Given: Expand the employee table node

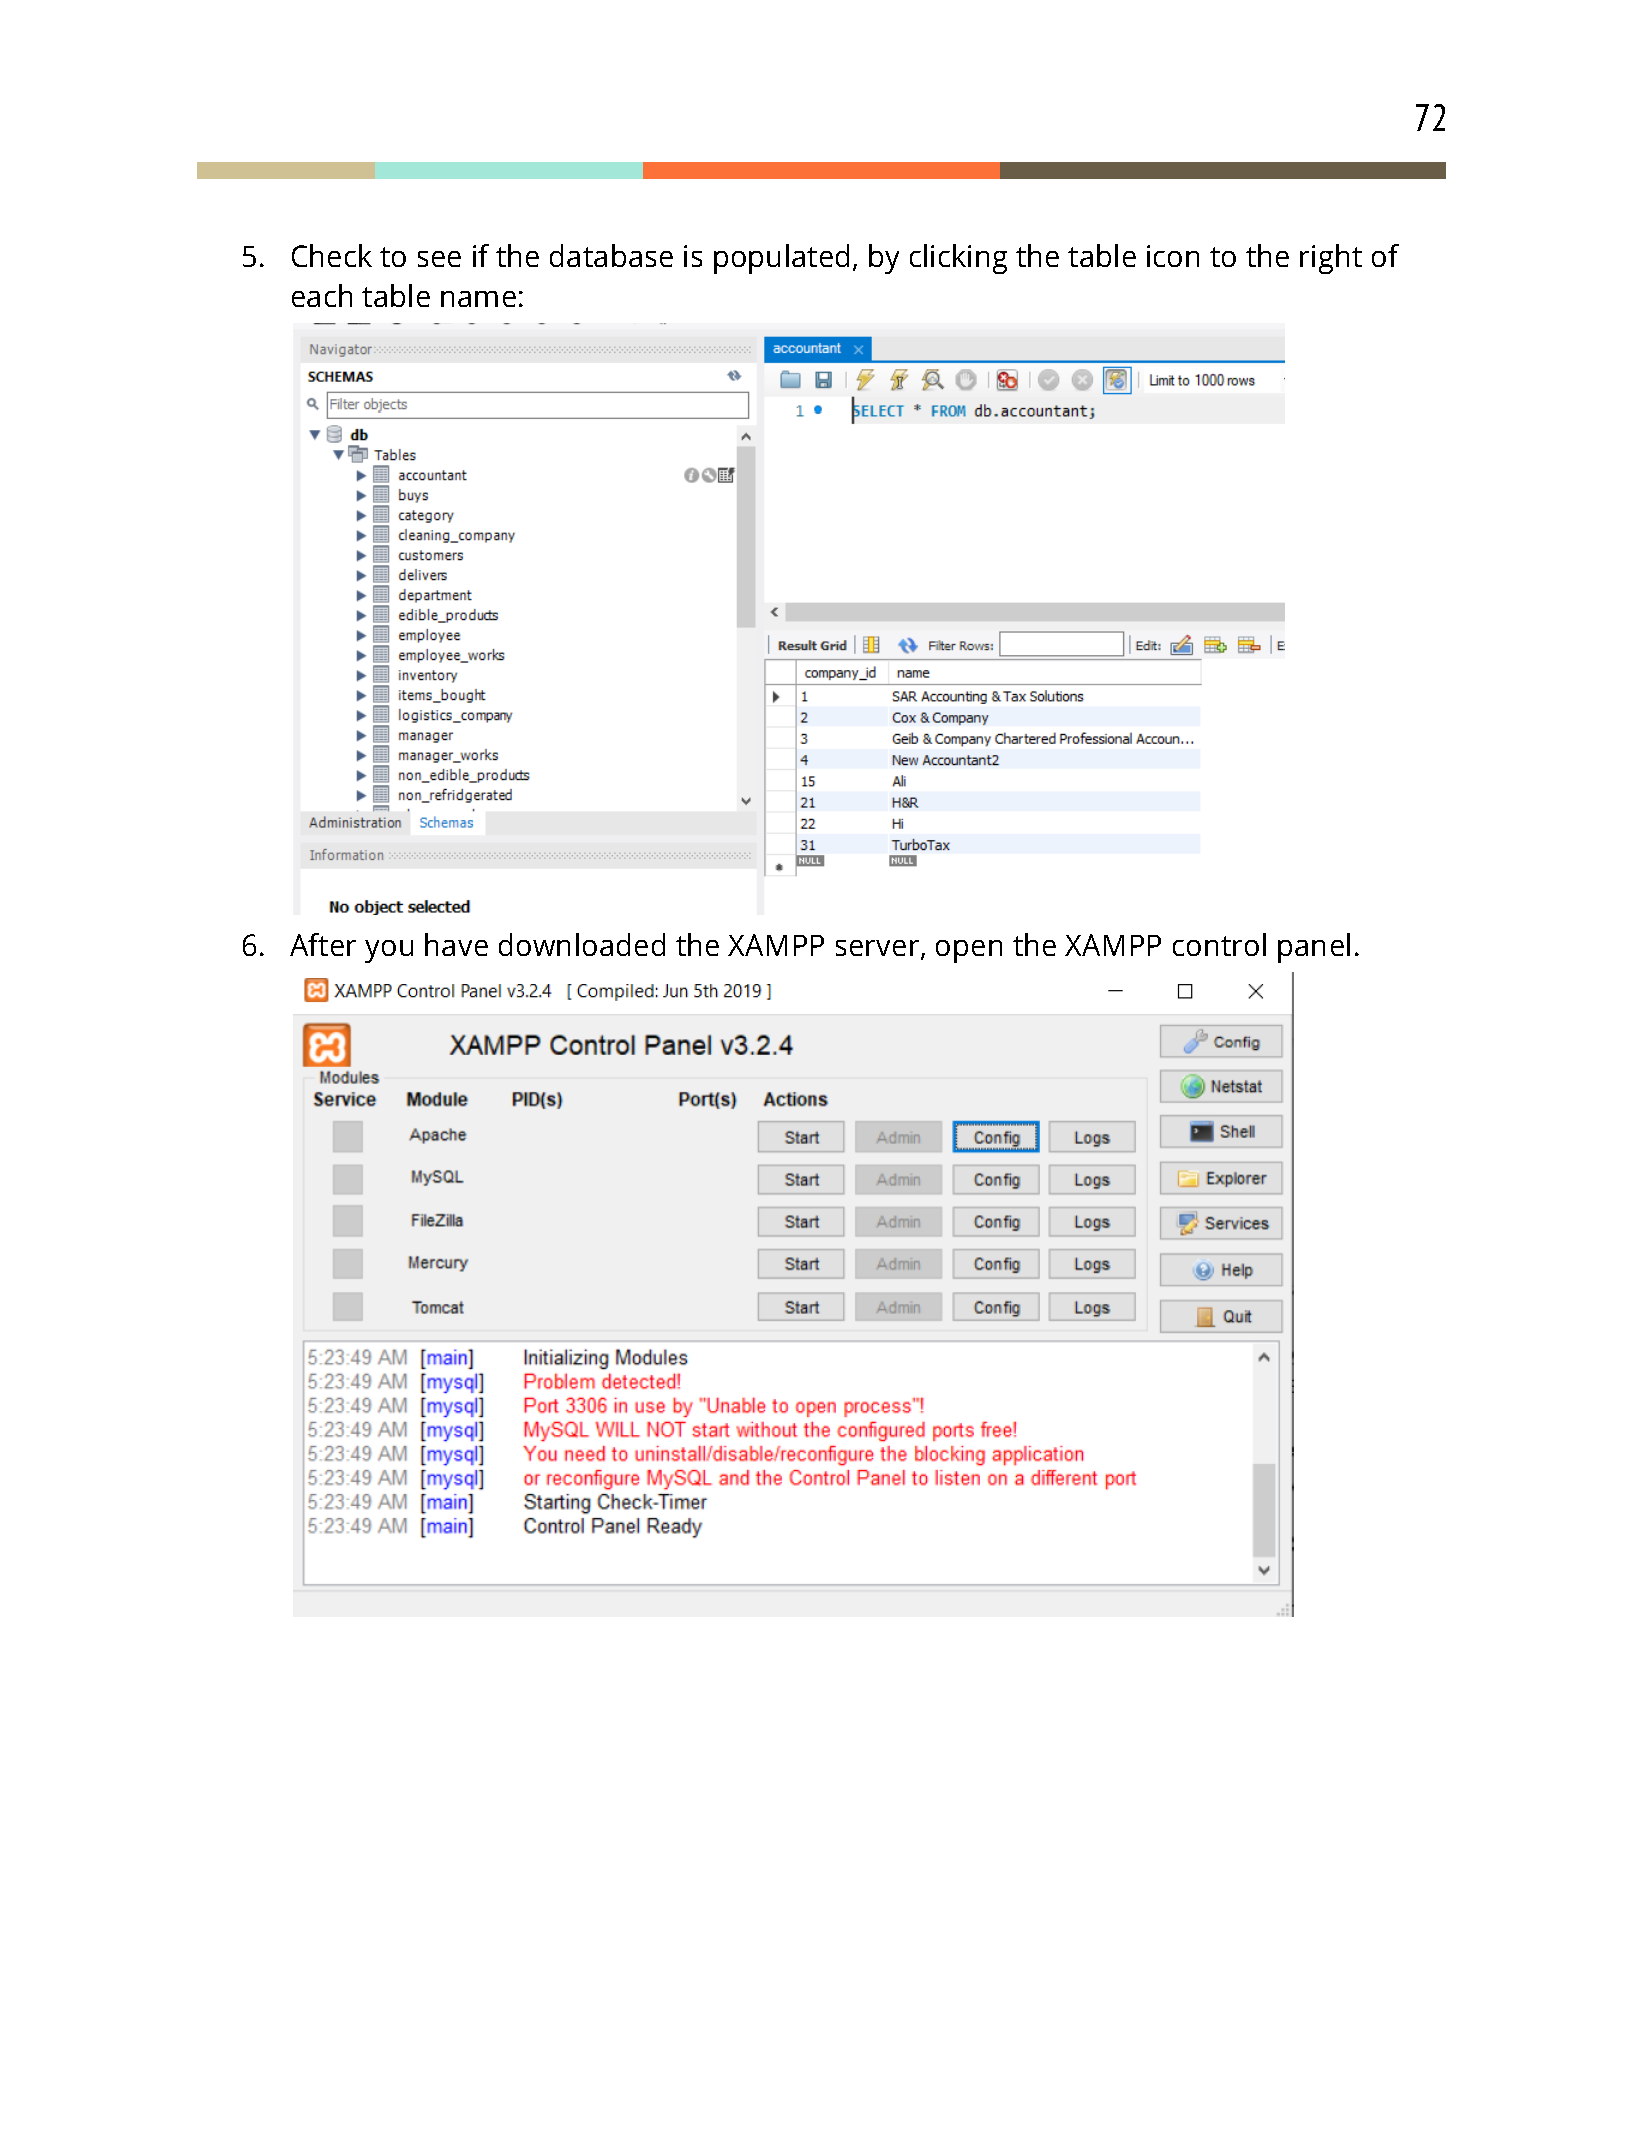Looking at the screenshot, I should (361, 635).
